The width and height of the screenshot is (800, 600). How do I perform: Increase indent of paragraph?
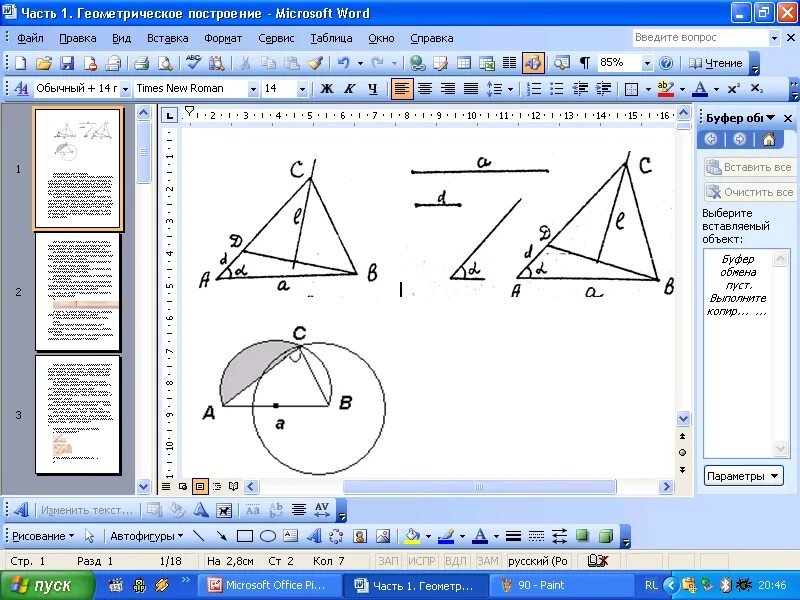click(x=604, y=89)
